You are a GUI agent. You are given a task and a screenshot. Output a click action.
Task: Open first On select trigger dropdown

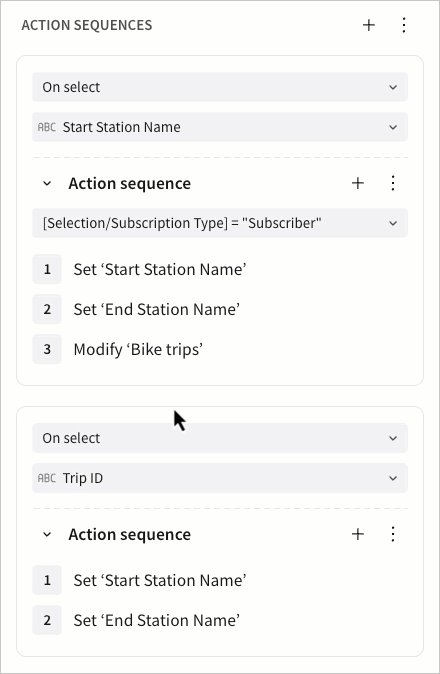pos(220,87)
